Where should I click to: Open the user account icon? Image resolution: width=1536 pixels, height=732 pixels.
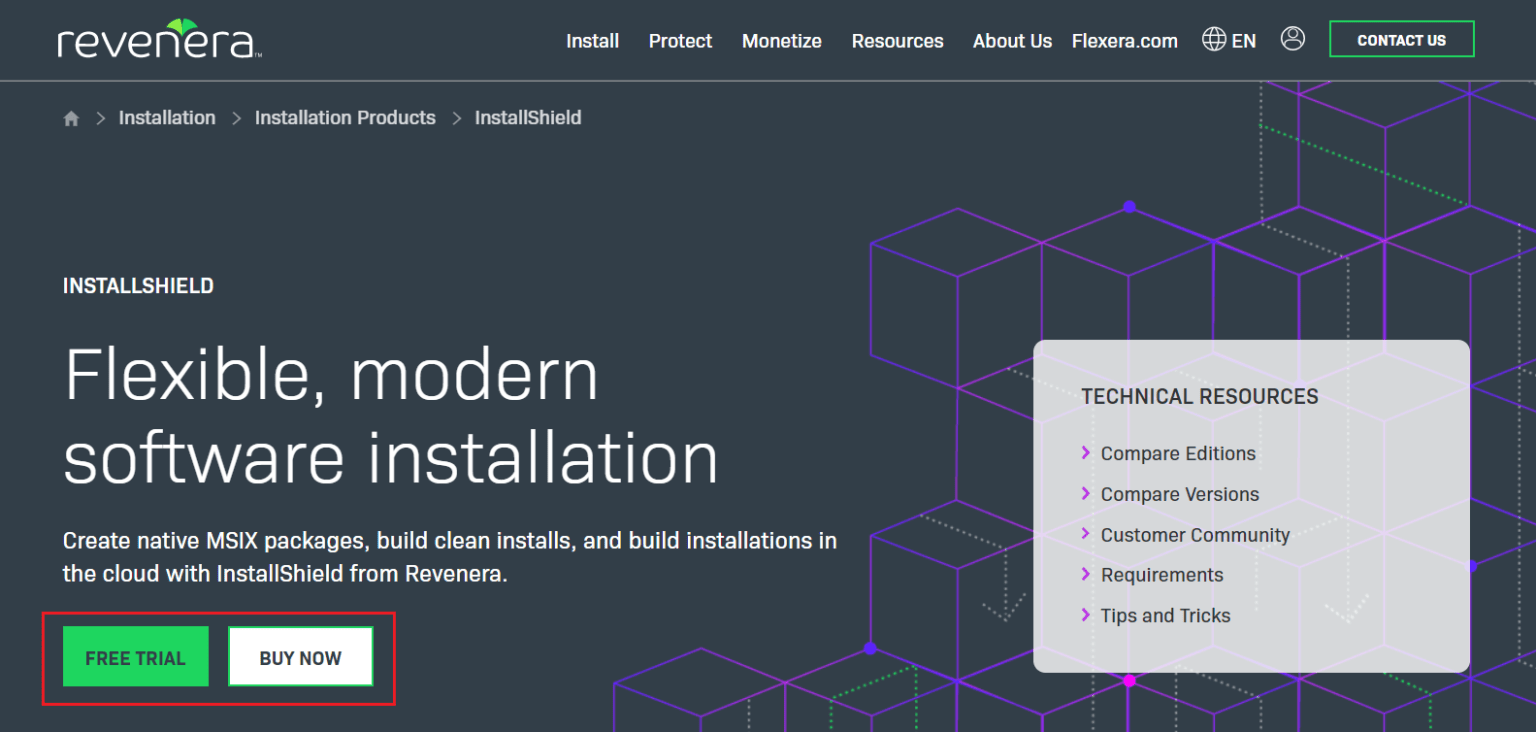1292,40
